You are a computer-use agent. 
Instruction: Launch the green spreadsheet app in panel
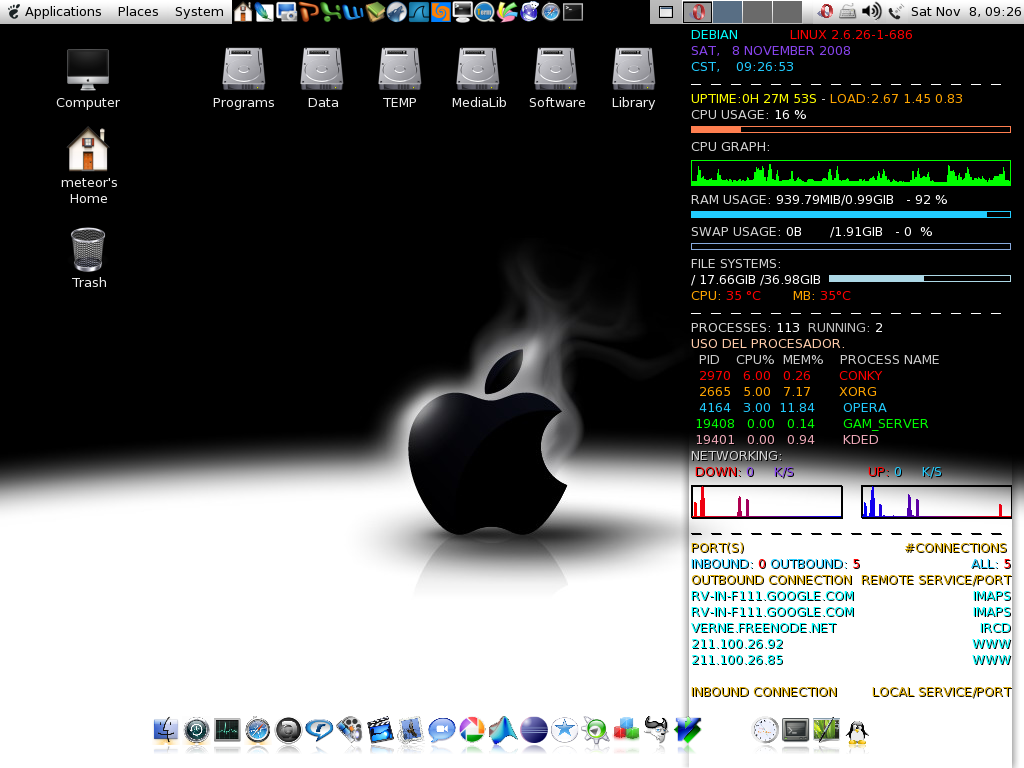point(331,12)
